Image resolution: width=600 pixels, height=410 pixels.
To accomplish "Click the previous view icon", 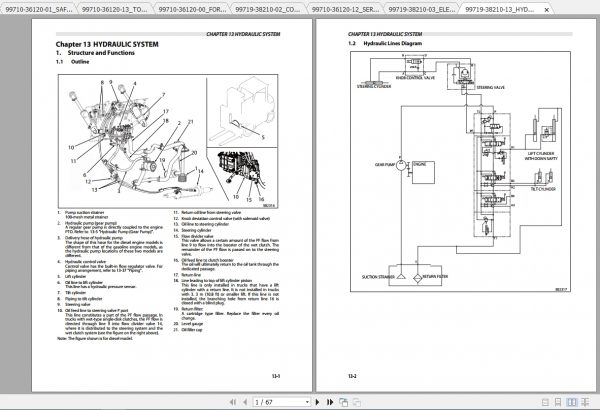I will click(x=344, y=402).
